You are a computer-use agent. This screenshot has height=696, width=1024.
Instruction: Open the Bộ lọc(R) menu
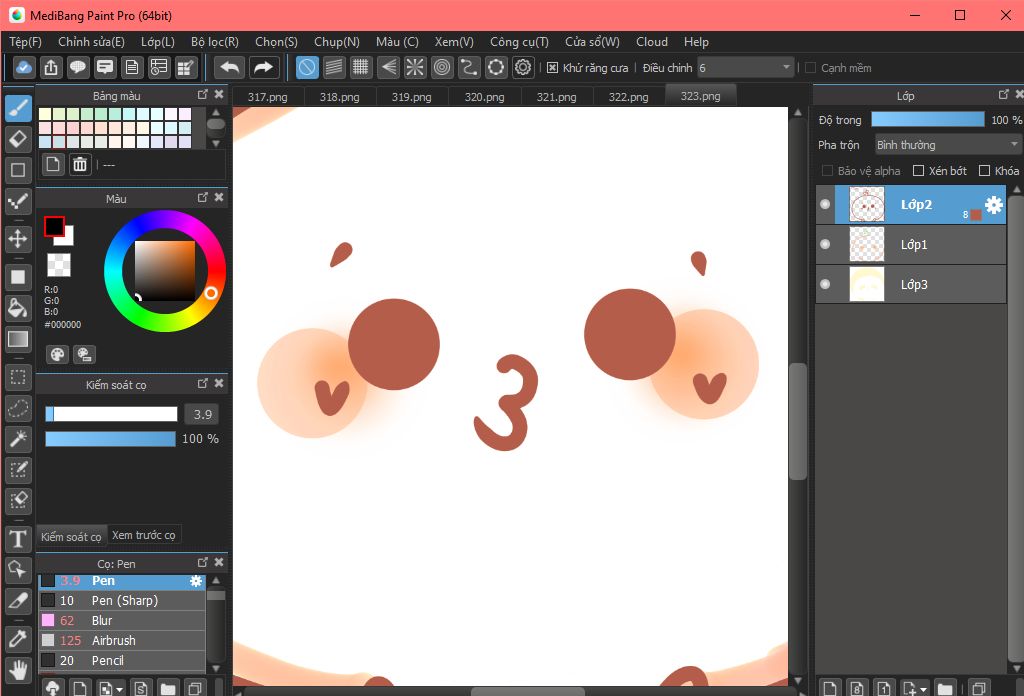[215, 42]
